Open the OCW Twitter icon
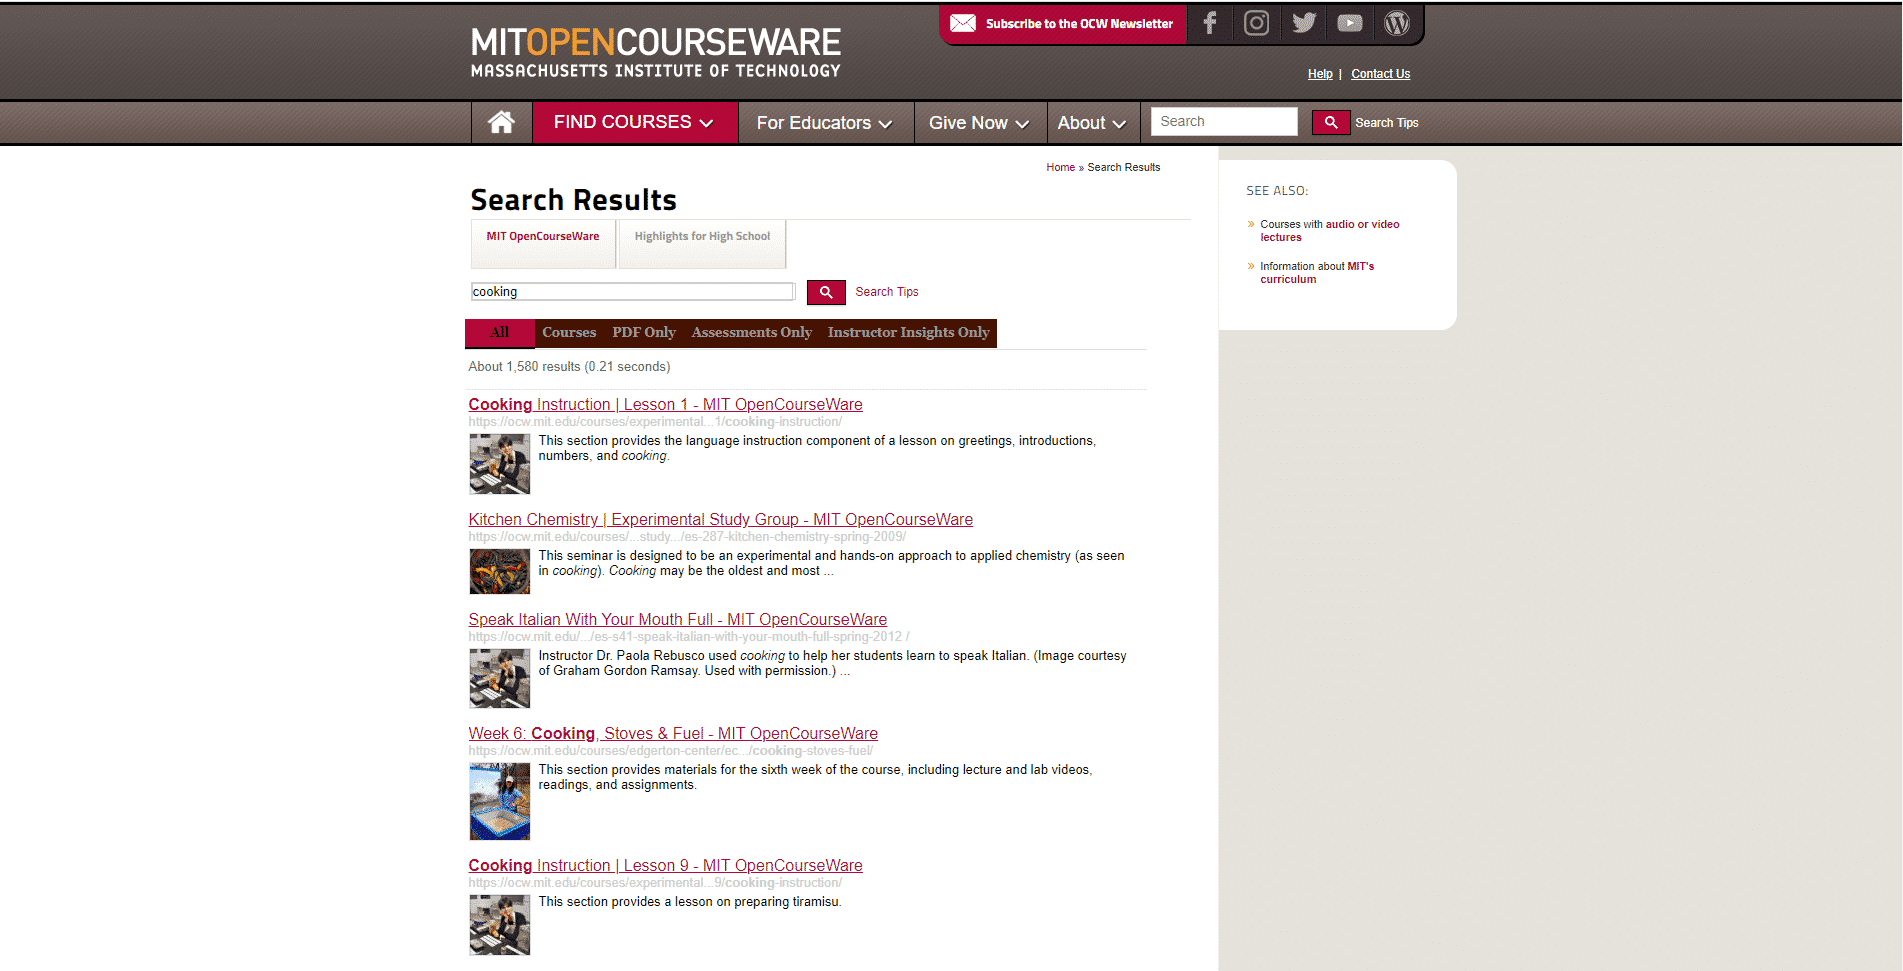1903x971 pixels. (1304, 23)
